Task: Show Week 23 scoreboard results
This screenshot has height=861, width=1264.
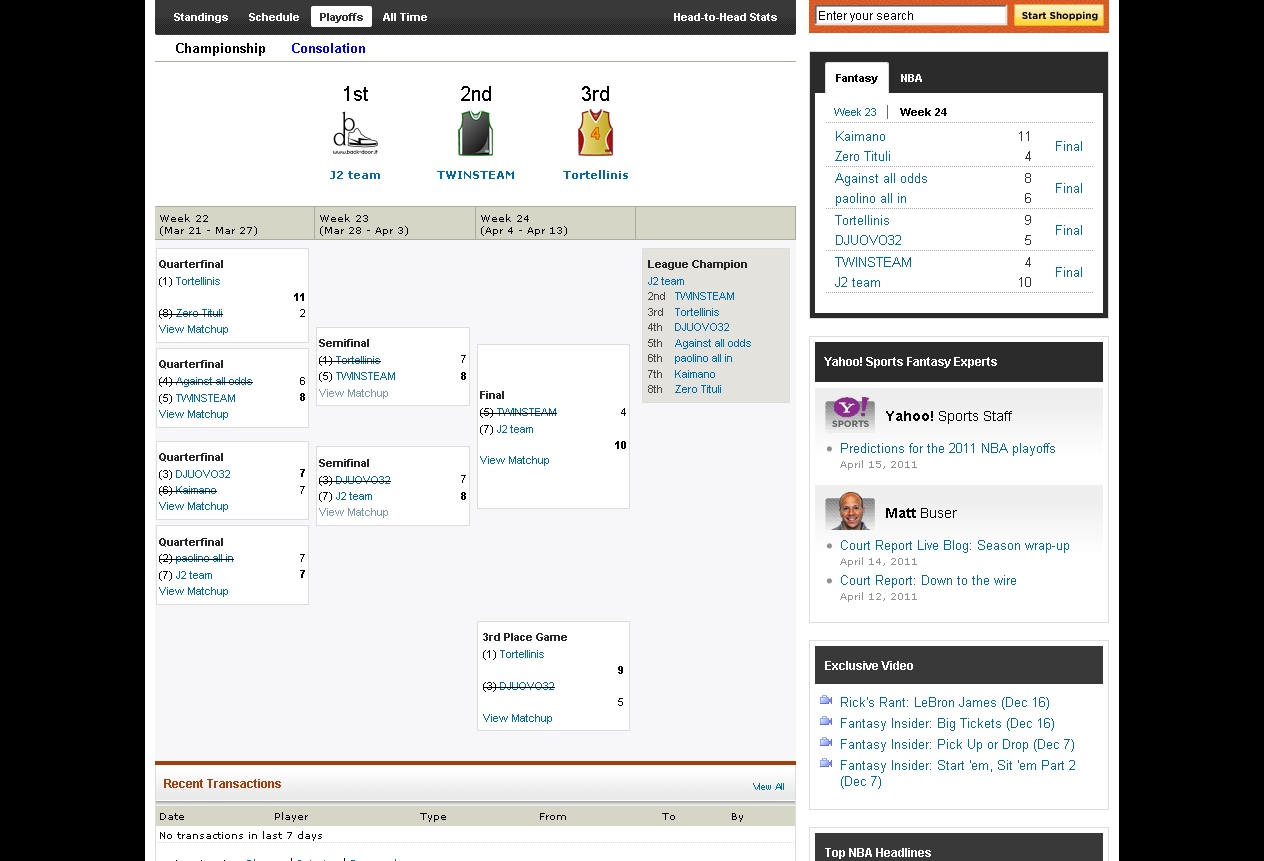Action: (x=855, y=112)
